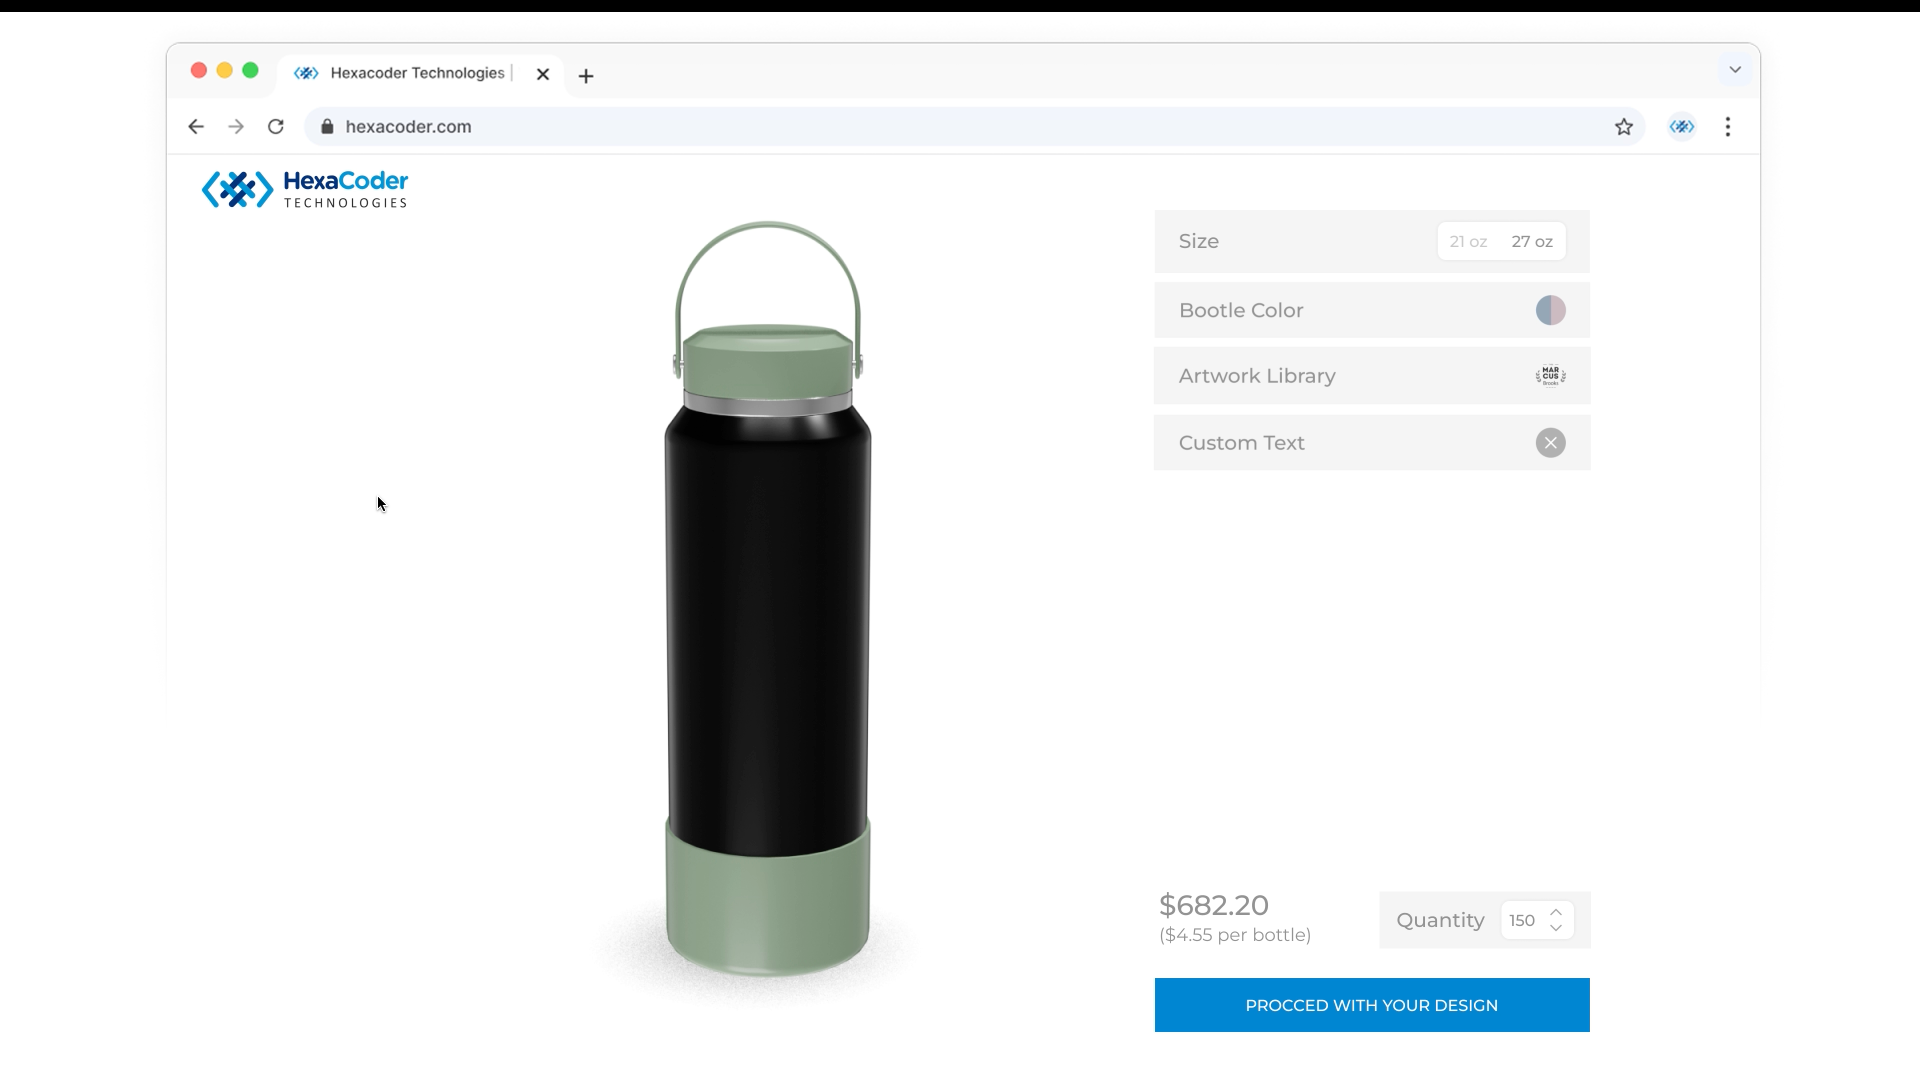Image resolution: width=1920 pixels, height=1080 pixels.
Task: Switch to the Hexacoder Technologies tab
Action: pyautogui.click(x=417, y=73)
